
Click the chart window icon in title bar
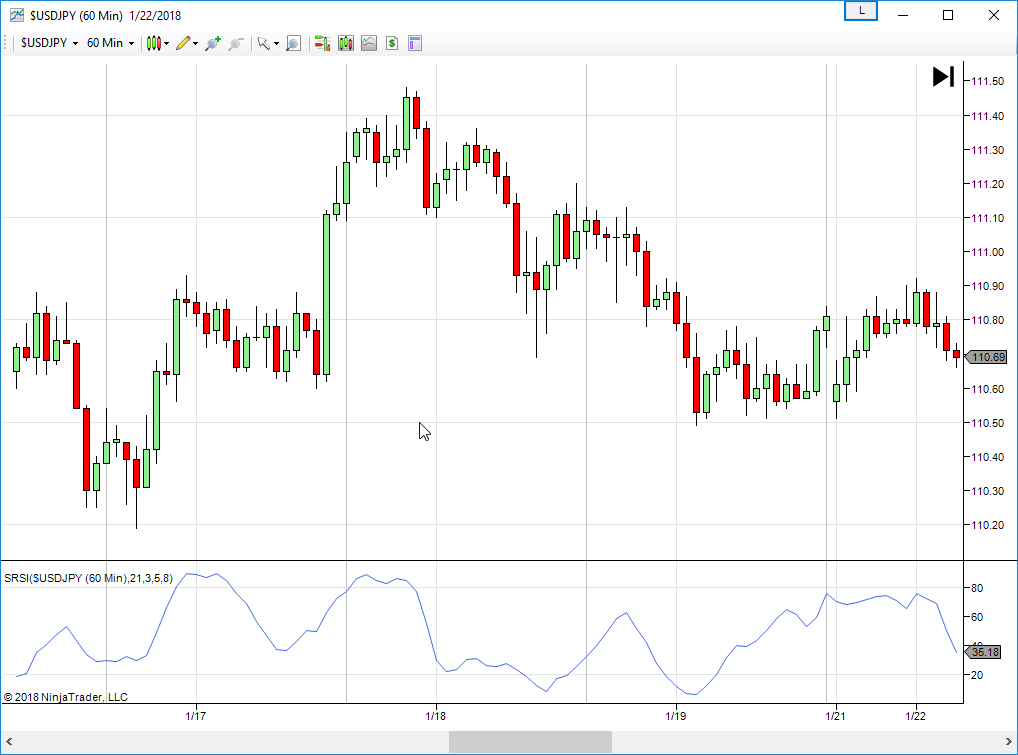click(16, 15)
